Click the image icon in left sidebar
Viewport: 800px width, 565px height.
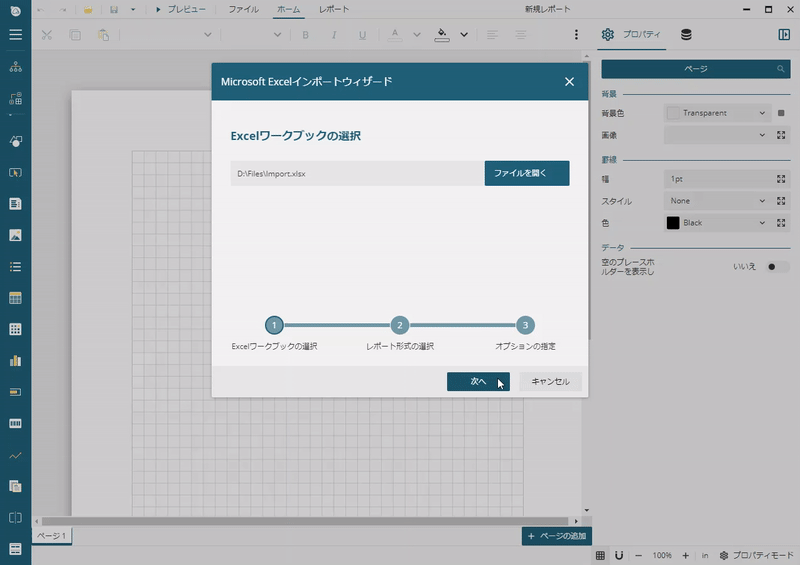tap(15, 236)
